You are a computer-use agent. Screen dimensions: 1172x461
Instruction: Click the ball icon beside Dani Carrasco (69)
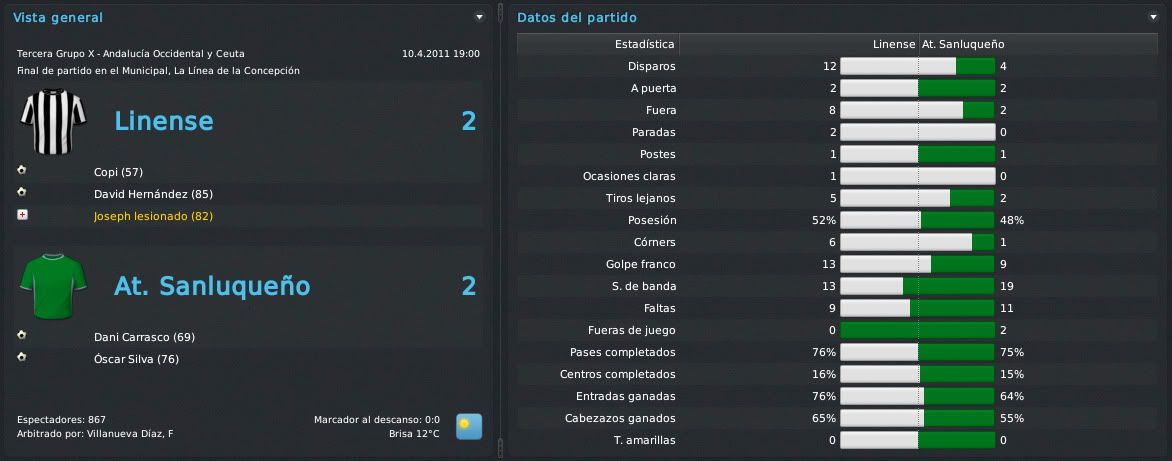(x=22, y=335)
